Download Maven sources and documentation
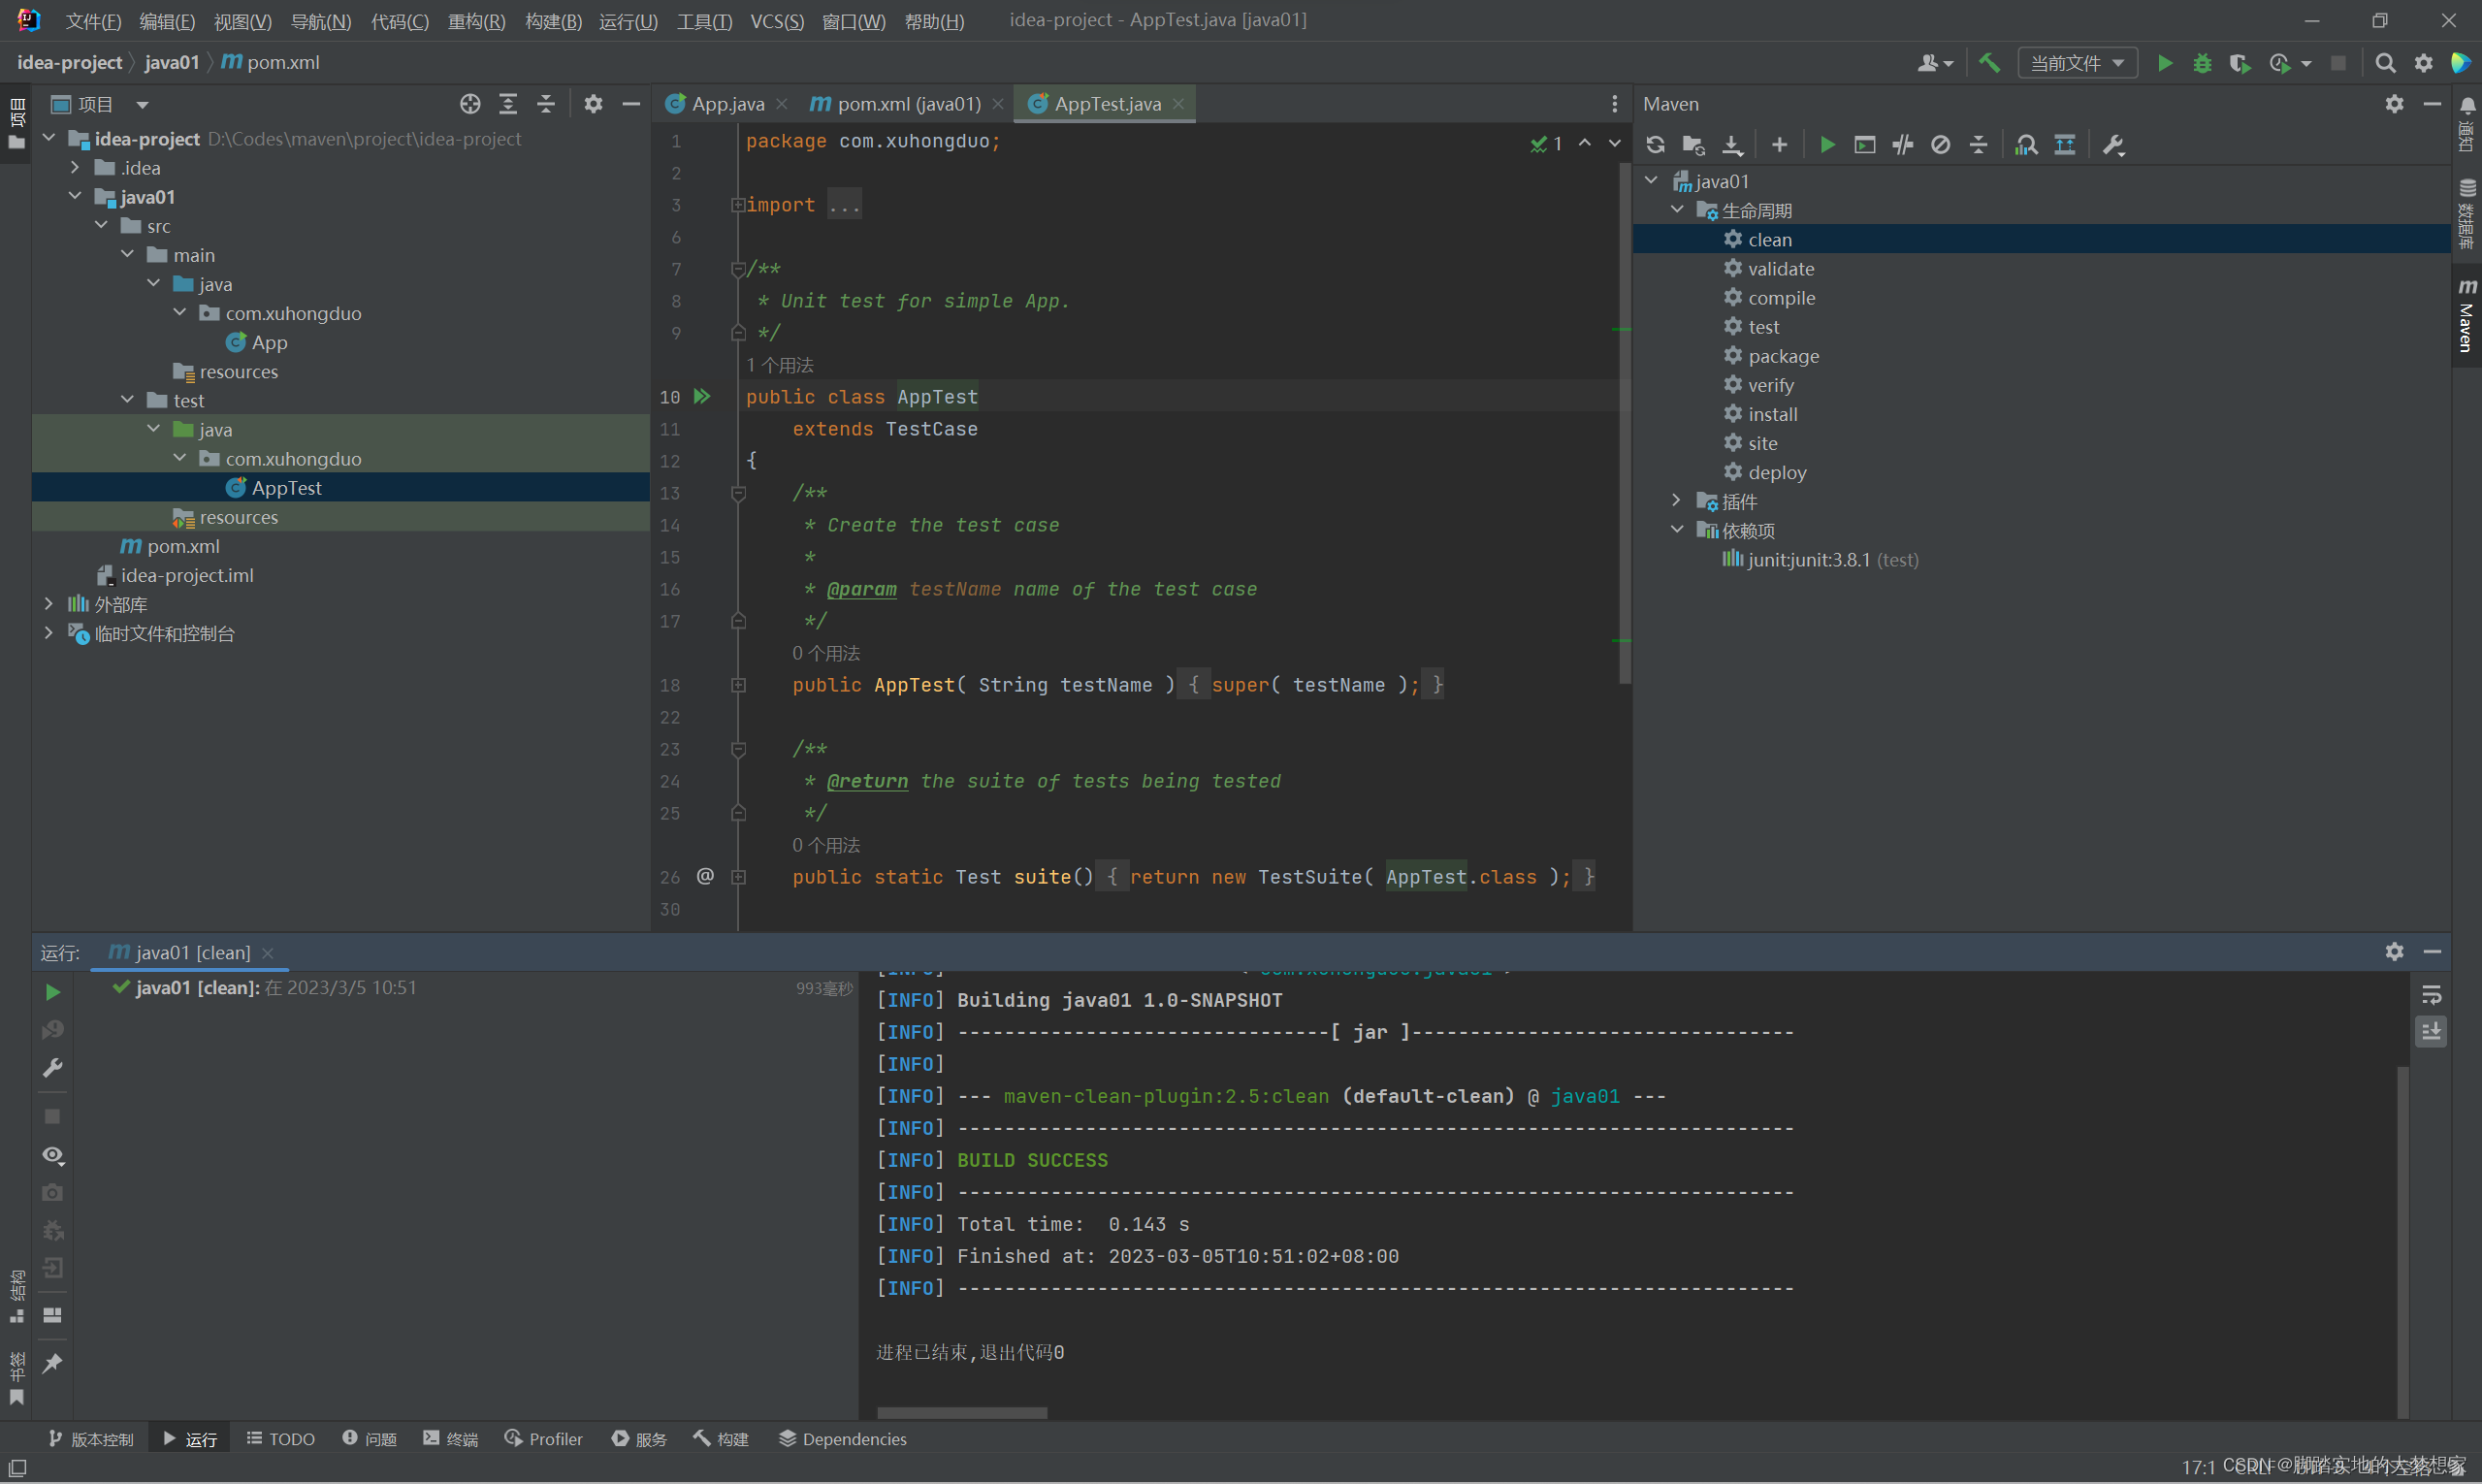2482x1484 pixels. [x=1732, y=145]
